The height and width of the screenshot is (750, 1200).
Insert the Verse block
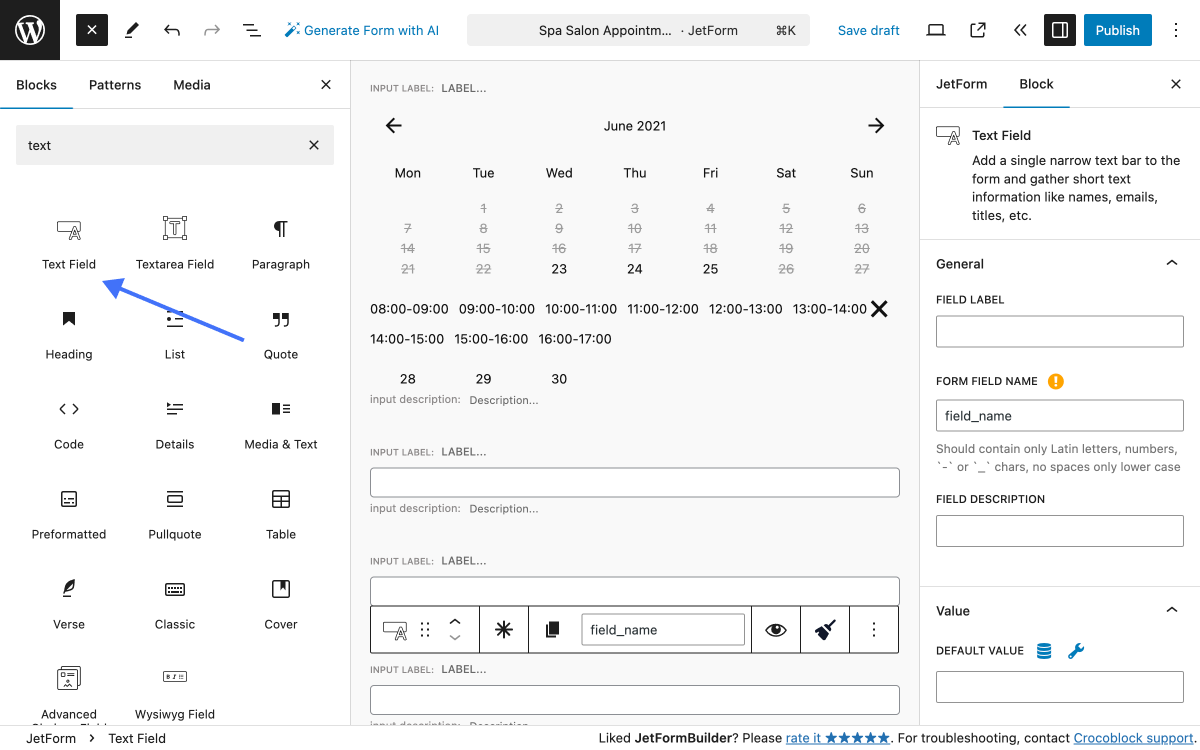coord(69,603)
